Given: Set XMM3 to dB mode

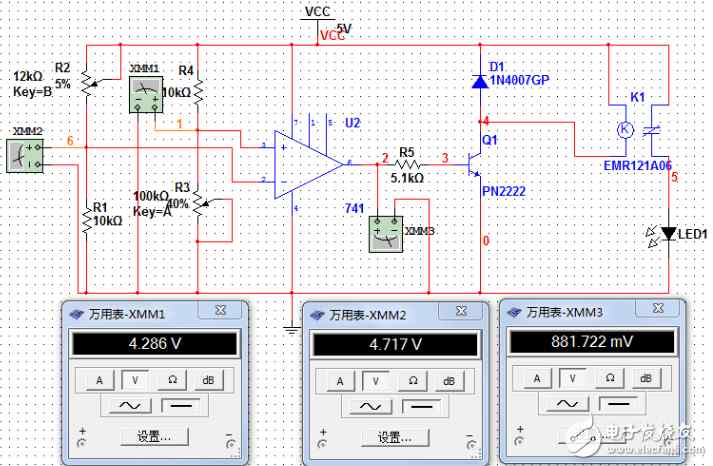Looking at the screenshot, I should click(646, 378).
